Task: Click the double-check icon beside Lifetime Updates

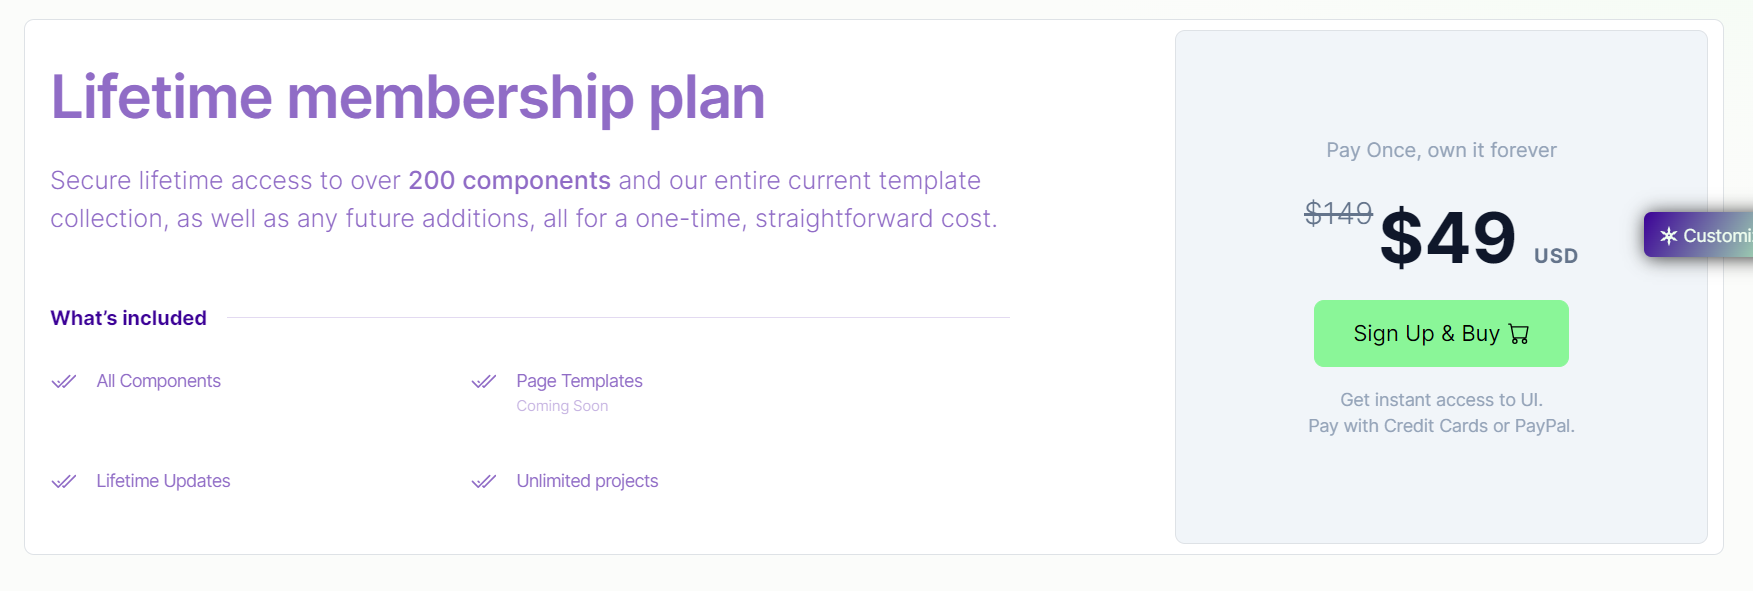Action: pos(64,481)
